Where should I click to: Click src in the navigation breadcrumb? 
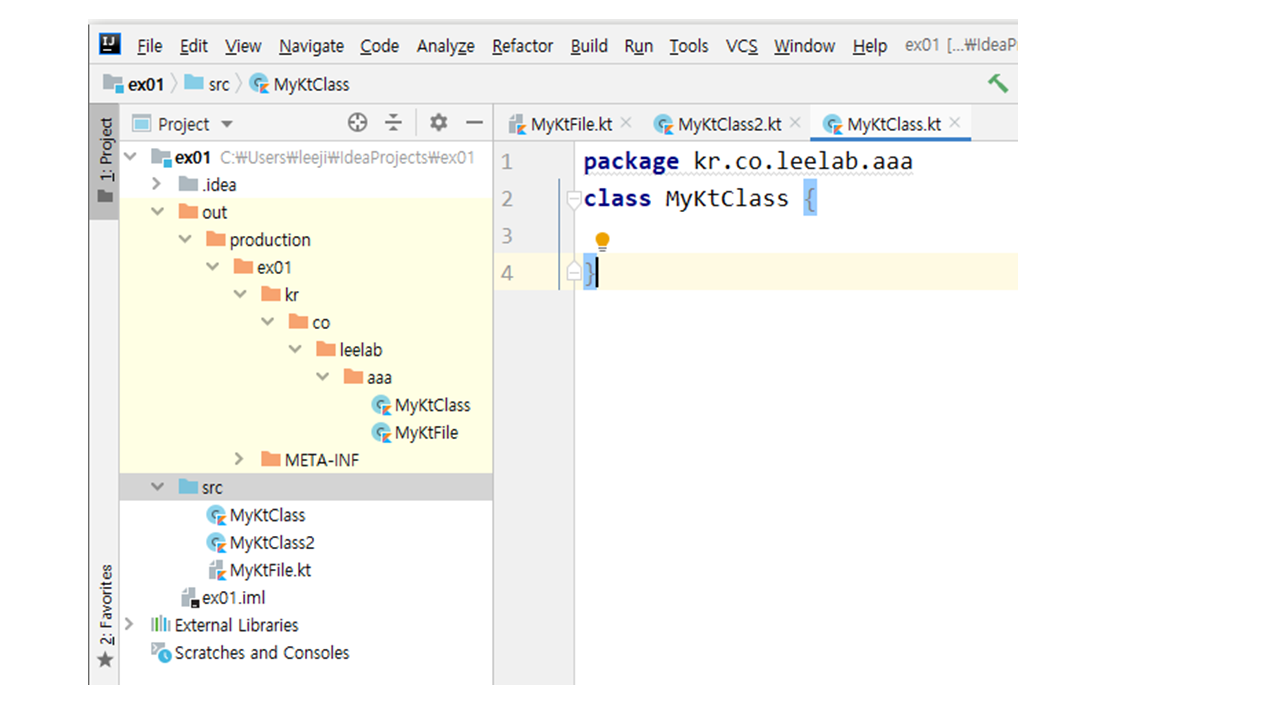click(218, 84)
